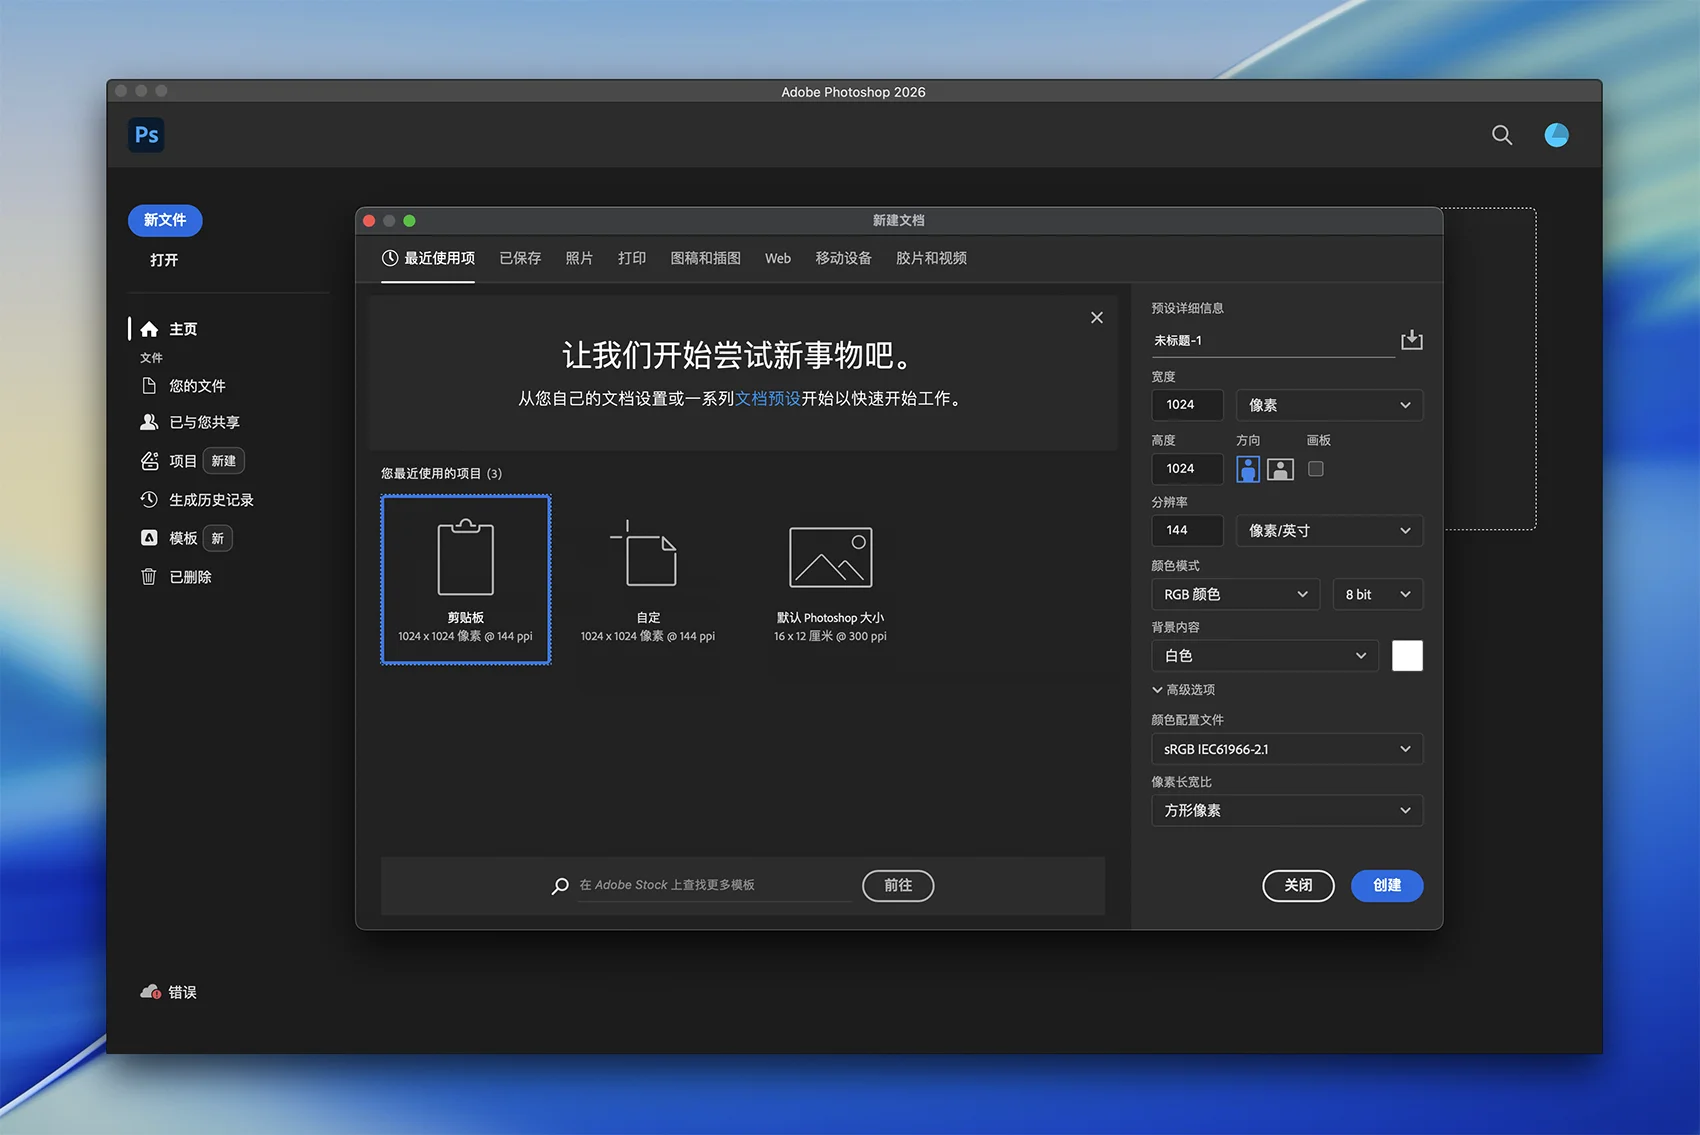
Task: Select portrait orientation
Action: [x=1247, y=469]
